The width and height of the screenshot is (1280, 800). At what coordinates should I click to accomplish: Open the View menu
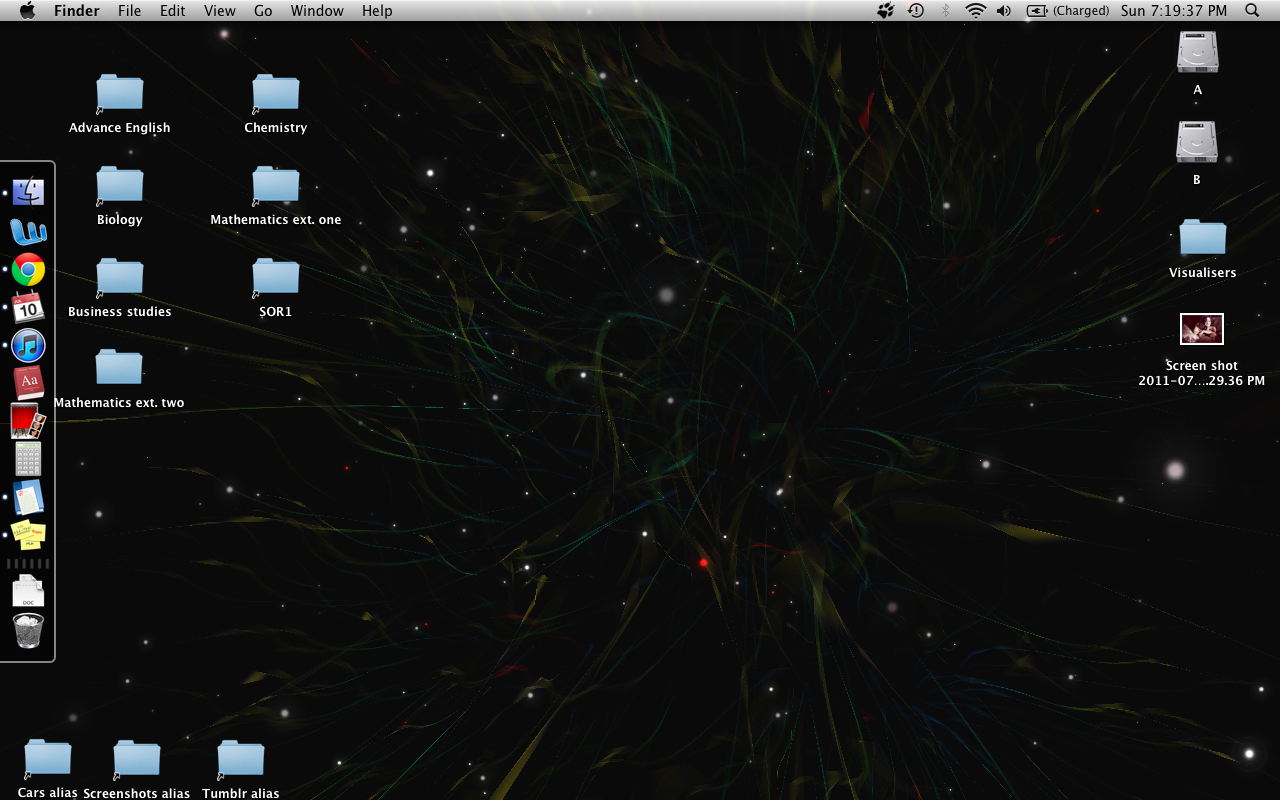click(x=220, y=11)
